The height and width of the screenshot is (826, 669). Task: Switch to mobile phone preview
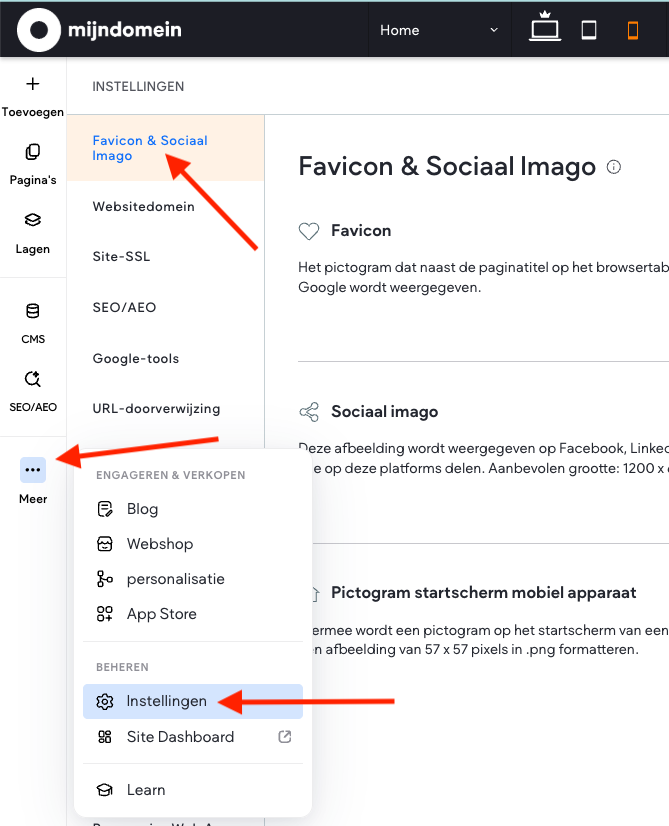point(632,30)
